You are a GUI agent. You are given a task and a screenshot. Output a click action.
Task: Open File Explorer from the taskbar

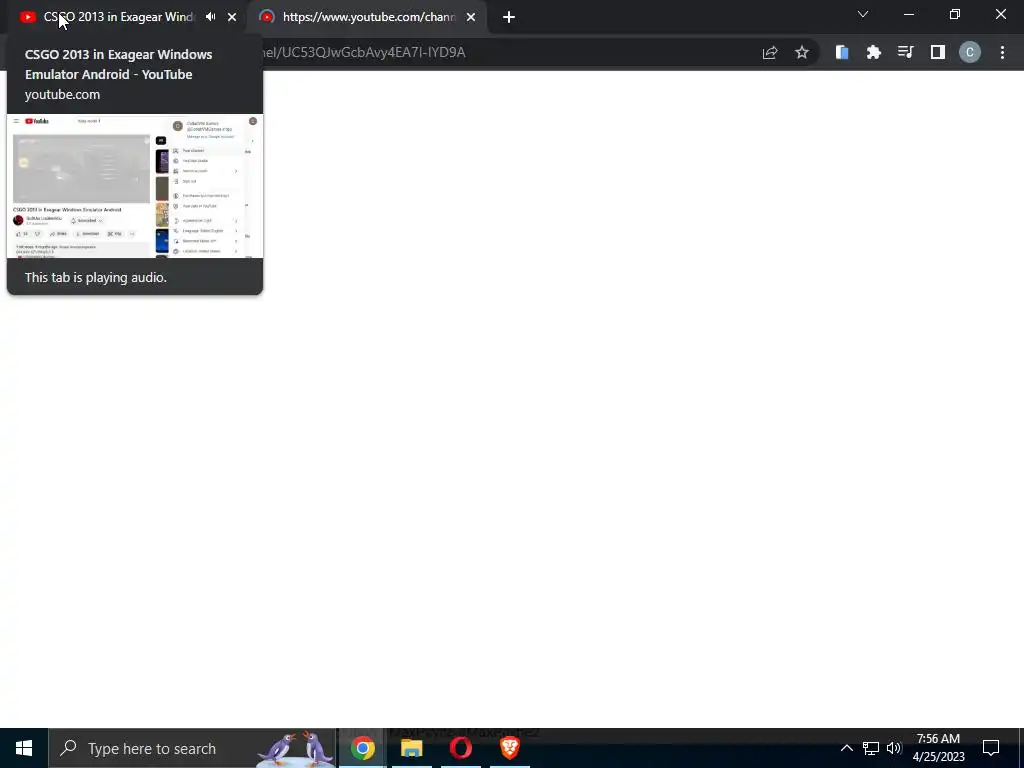411,748
